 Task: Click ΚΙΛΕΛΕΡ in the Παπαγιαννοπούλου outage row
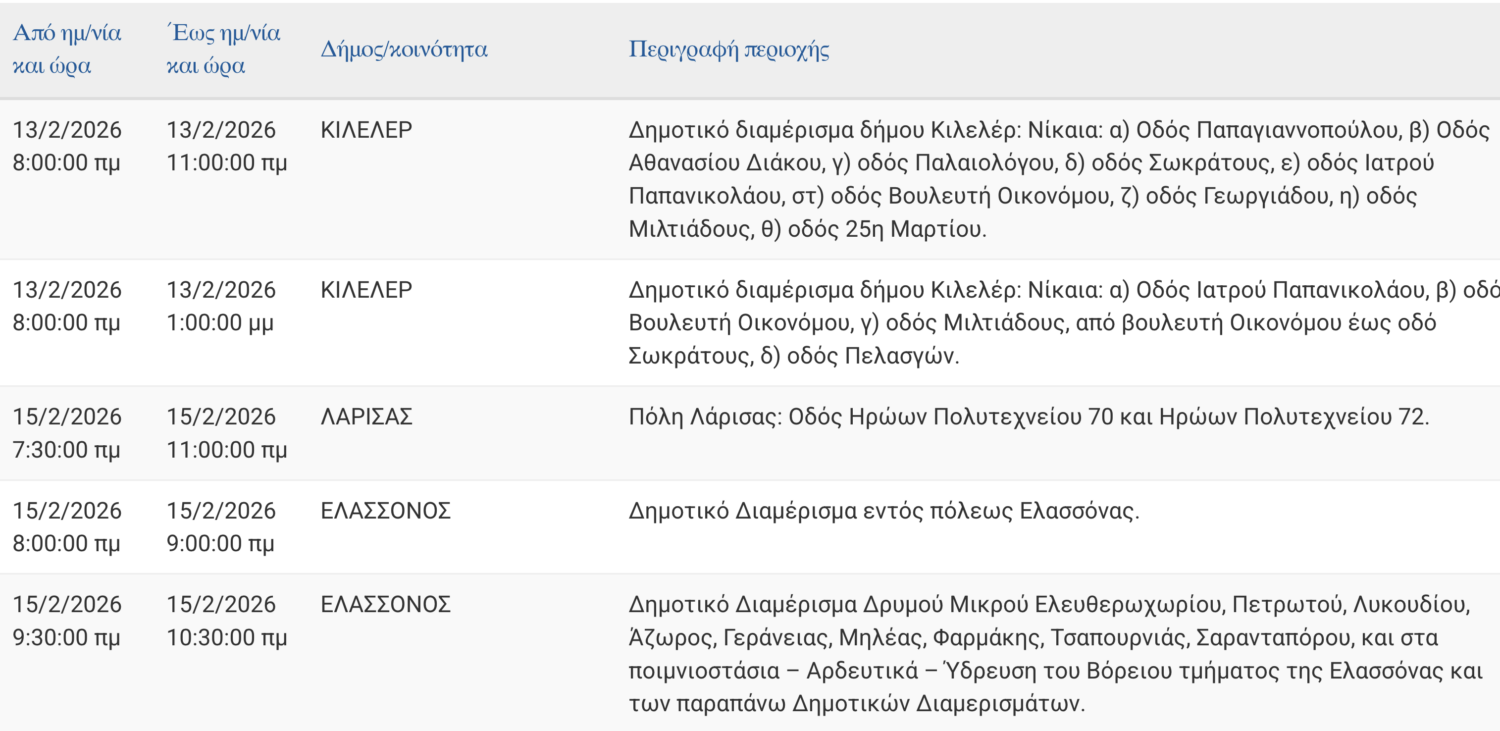tap(367, 130)
